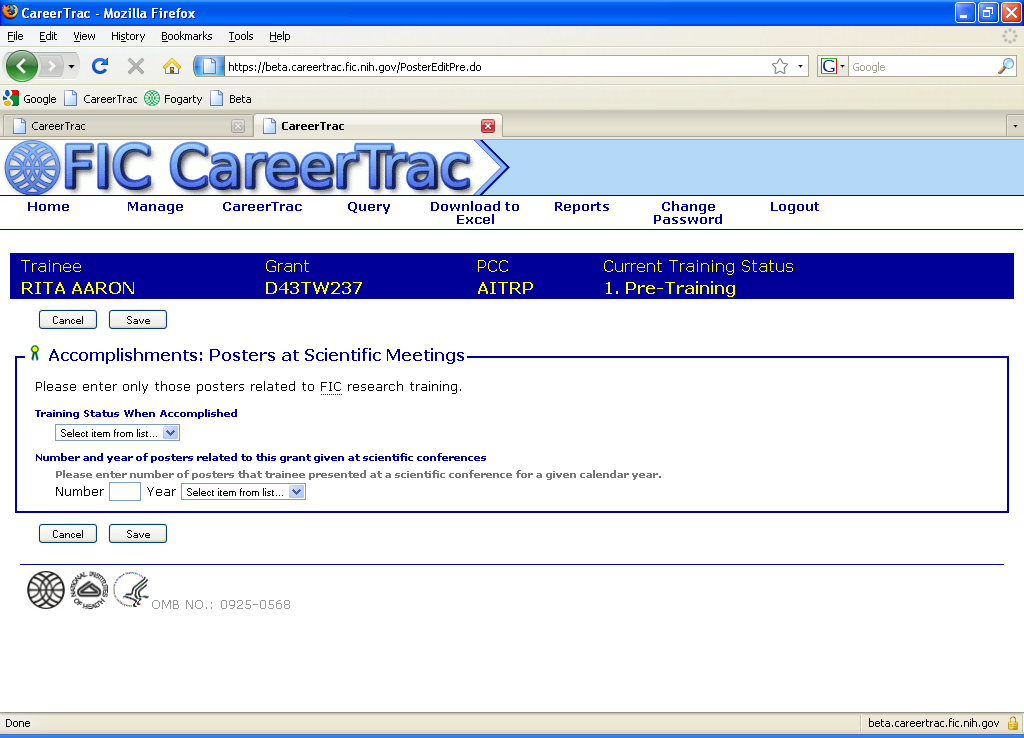Click the bottom Save button
Viewport: 1024px width, 738px height.
[138, 534]
